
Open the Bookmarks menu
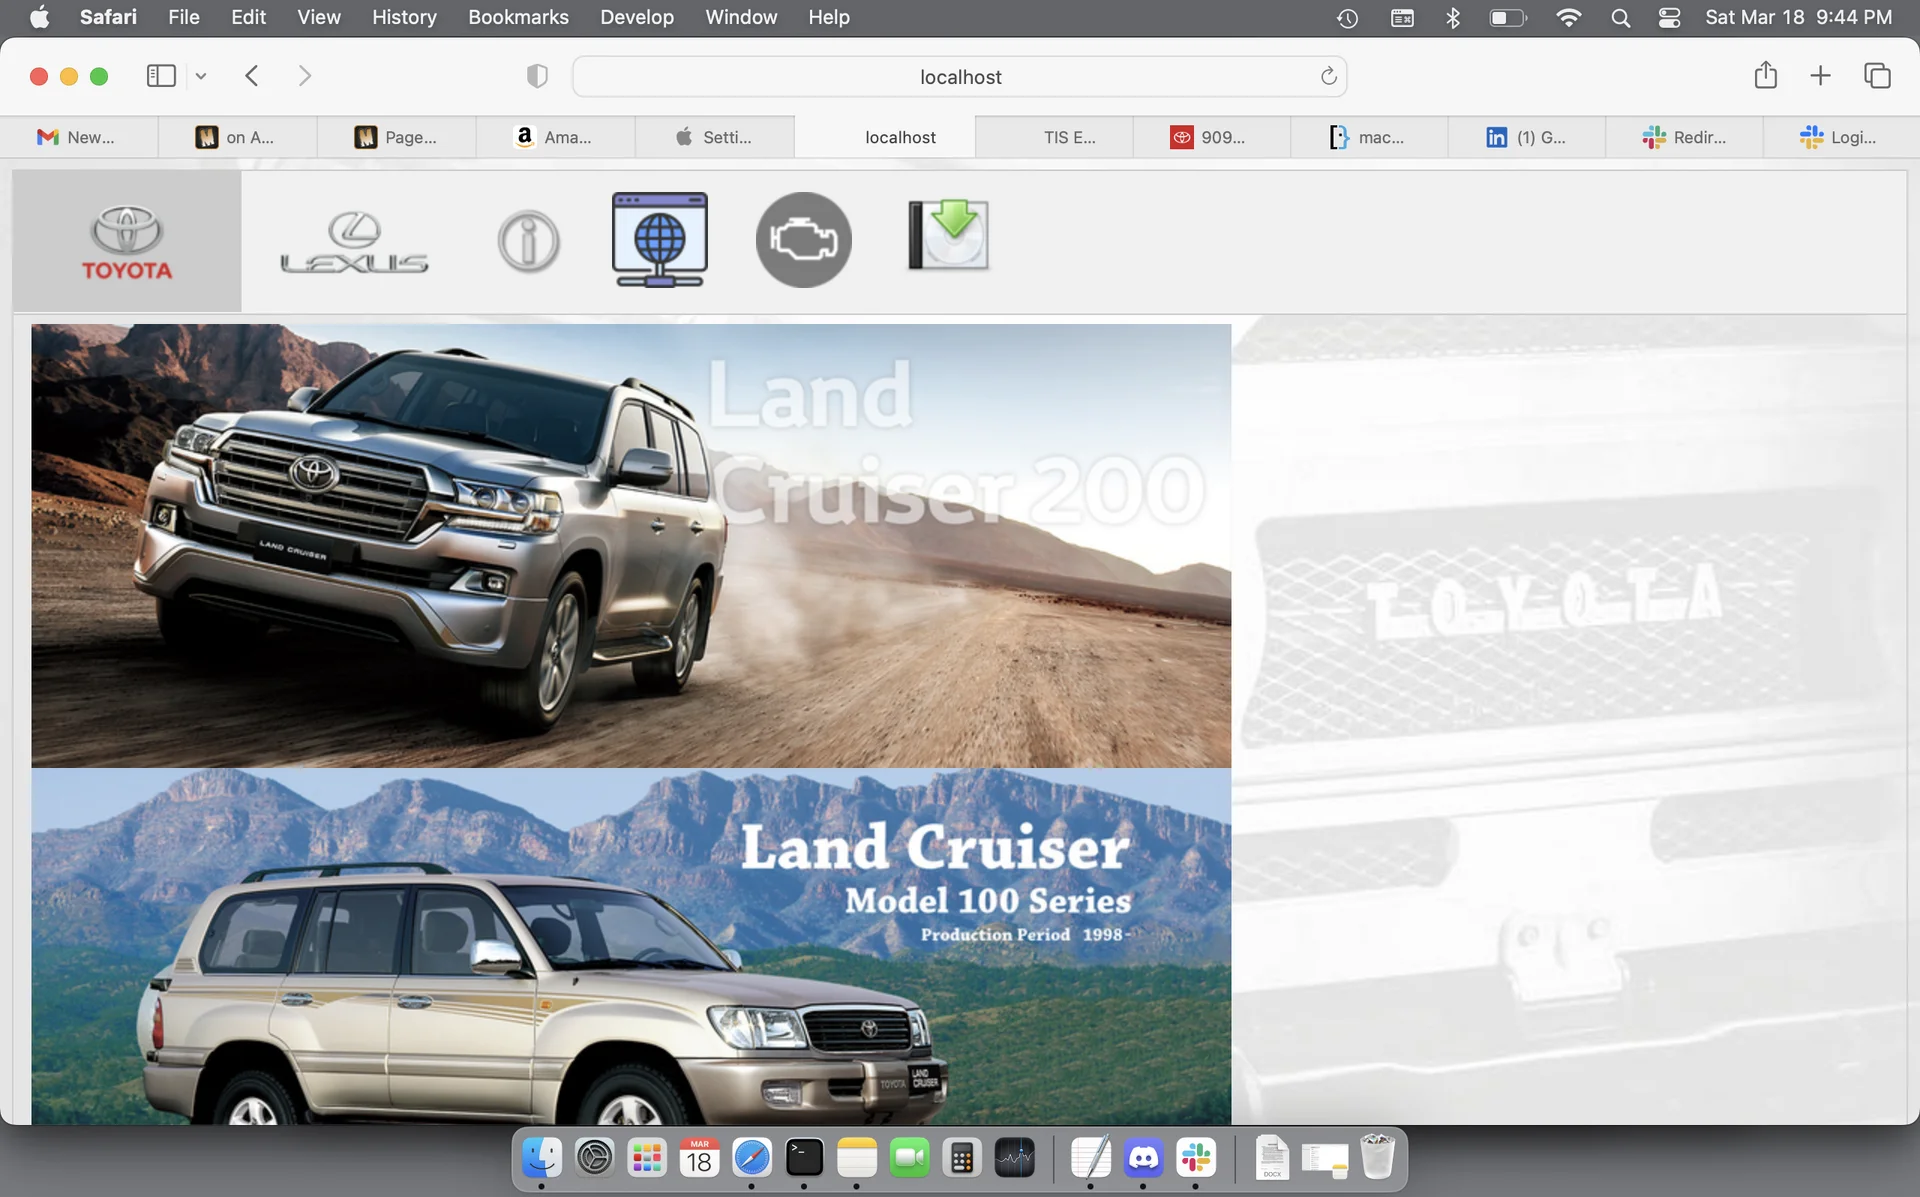pyautogui.click(x=518, y=17)
